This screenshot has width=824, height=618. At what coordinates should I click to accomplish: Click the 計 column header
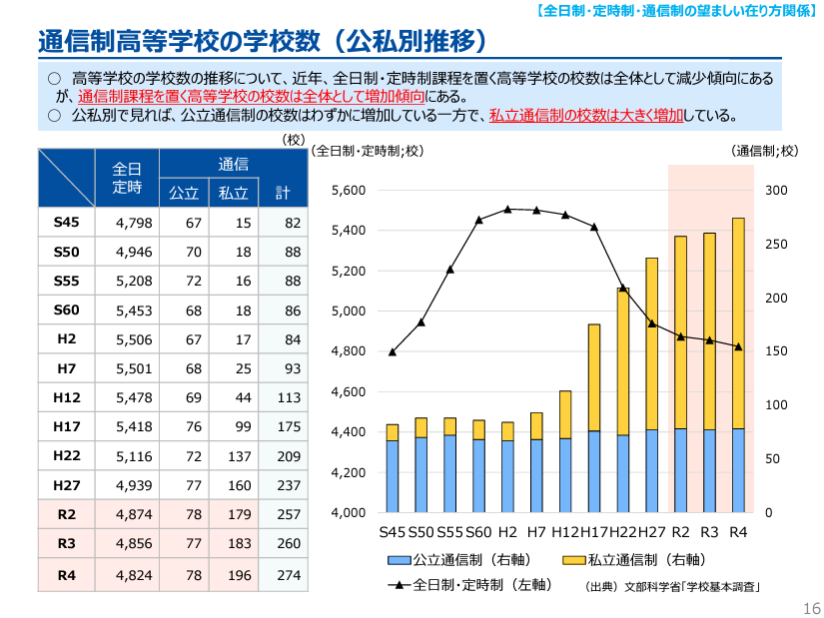(x=281, y=193)
